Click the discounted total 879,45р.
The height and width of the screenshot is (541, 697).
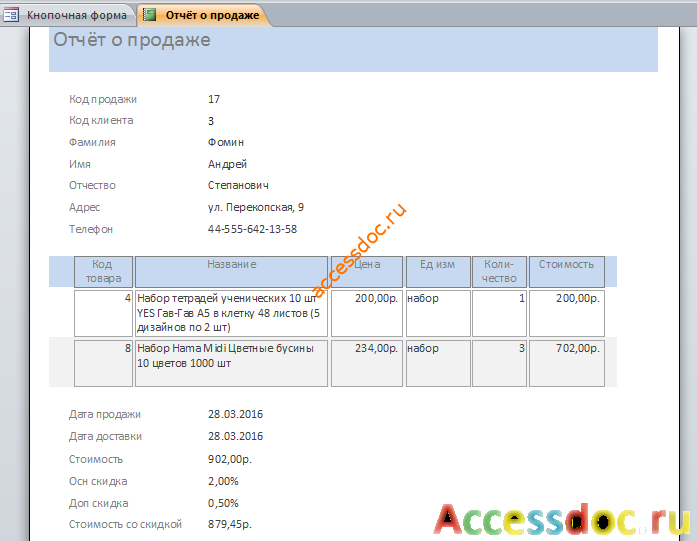click(230, 525)
